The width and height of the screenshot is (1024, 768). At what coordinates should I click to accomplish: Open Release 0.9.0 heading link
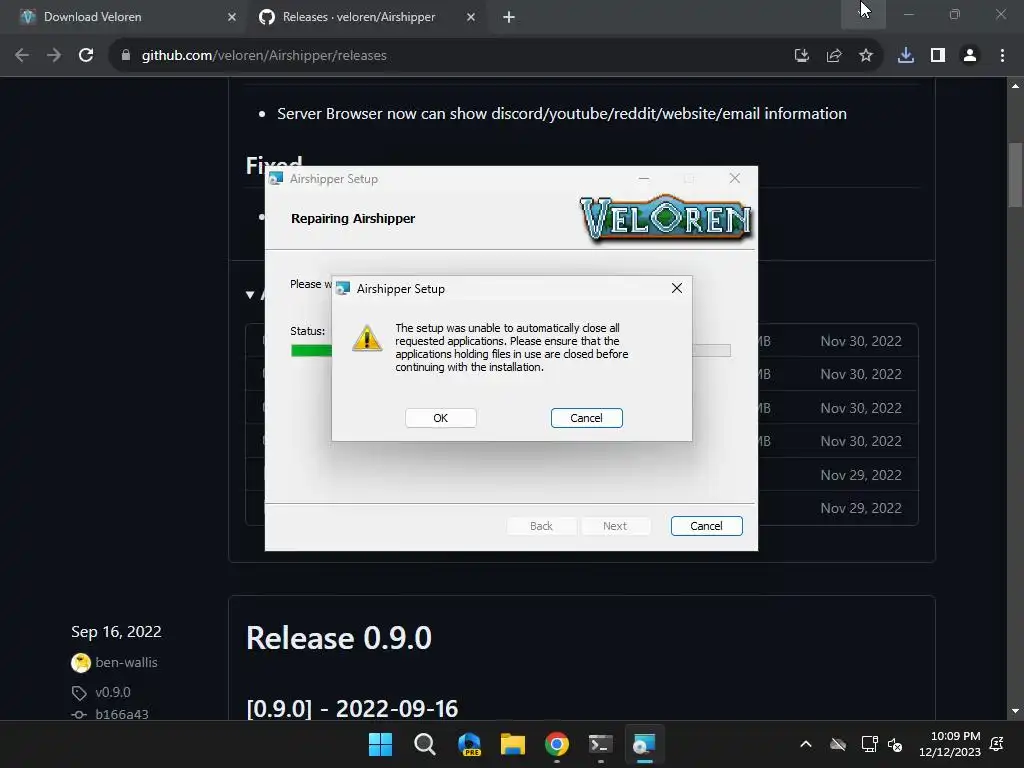pos(339,638)
